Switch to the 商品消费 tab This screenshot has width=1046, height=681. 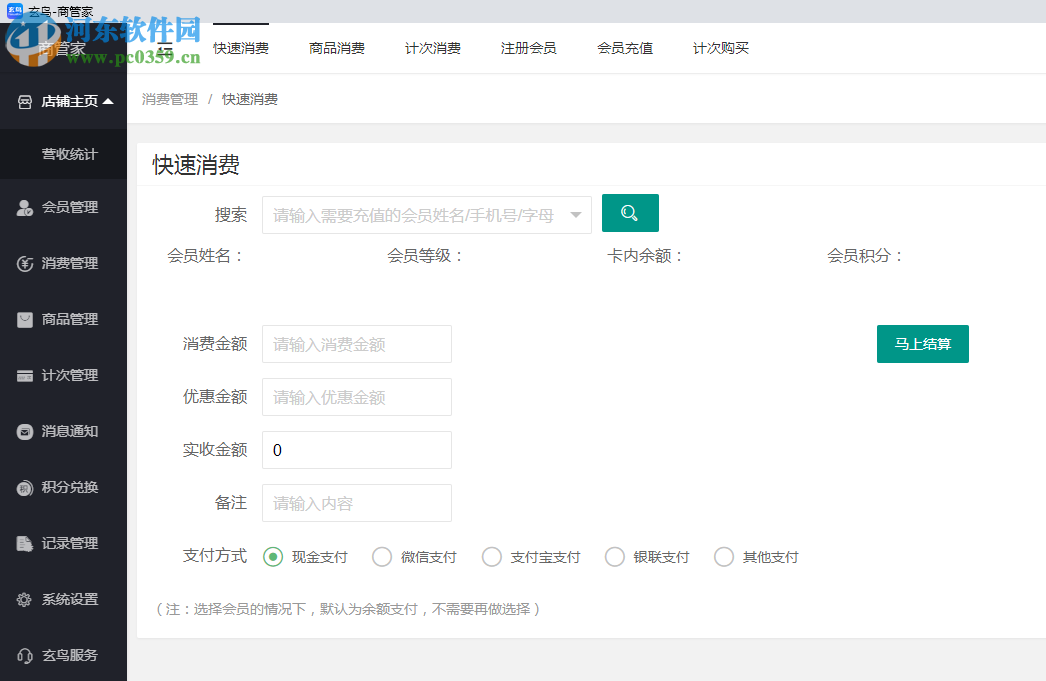pos(337,47)
